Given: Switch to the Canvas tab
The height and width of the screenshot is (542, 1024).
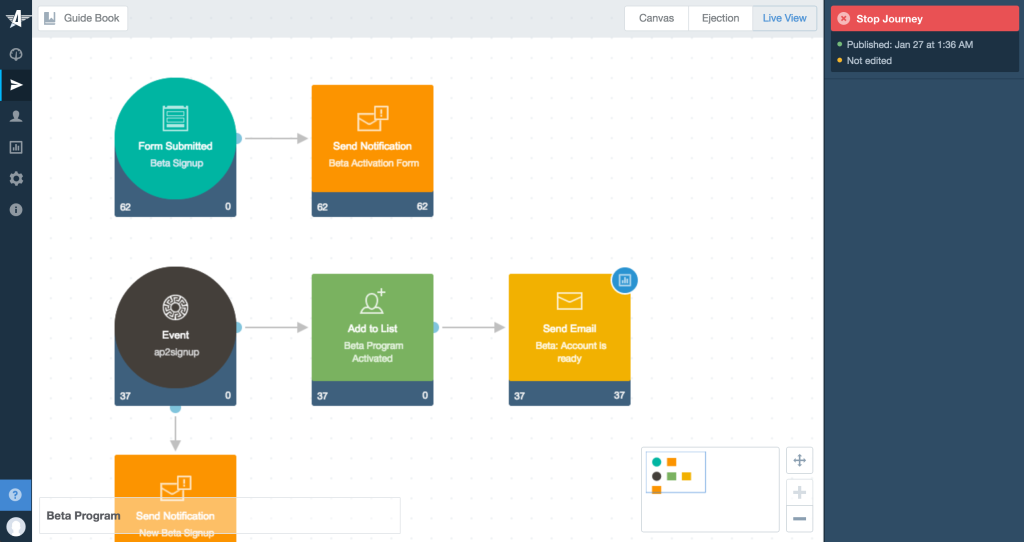Looking at the screenshot, I should (x=656, y=18).
